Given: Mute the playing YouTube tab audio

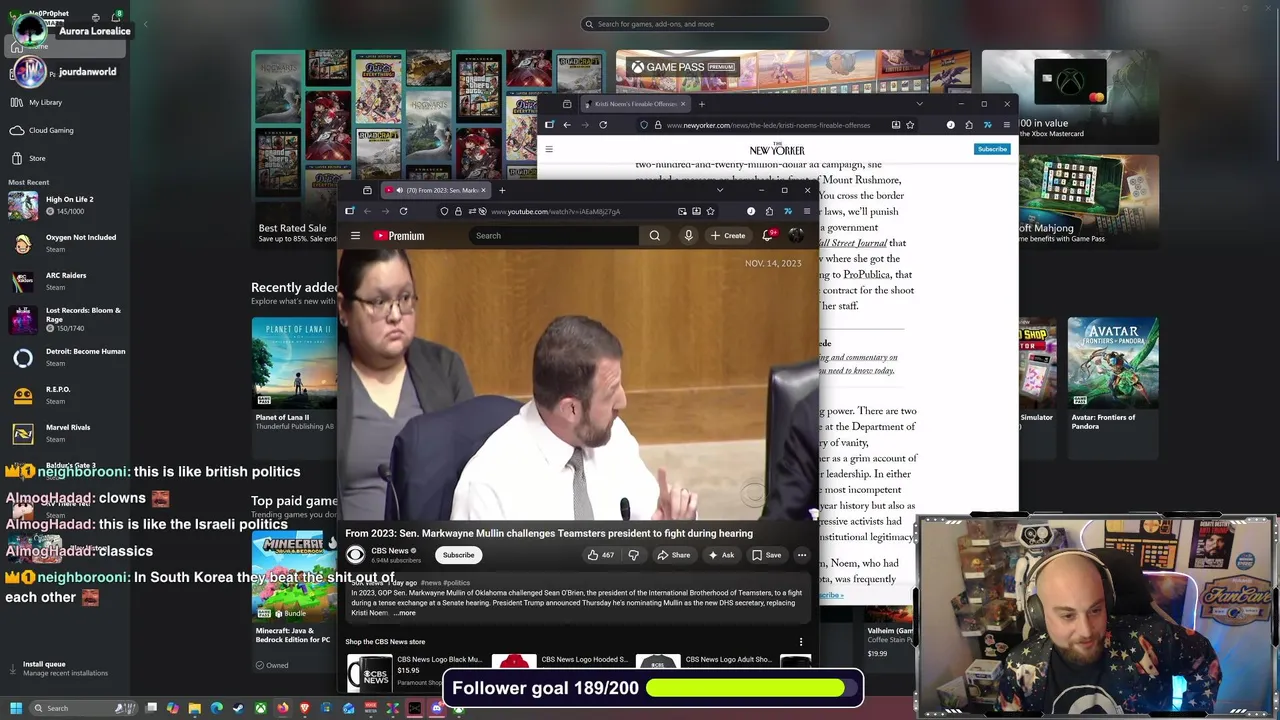Looking at the screenshot, I should click(398, 190).
